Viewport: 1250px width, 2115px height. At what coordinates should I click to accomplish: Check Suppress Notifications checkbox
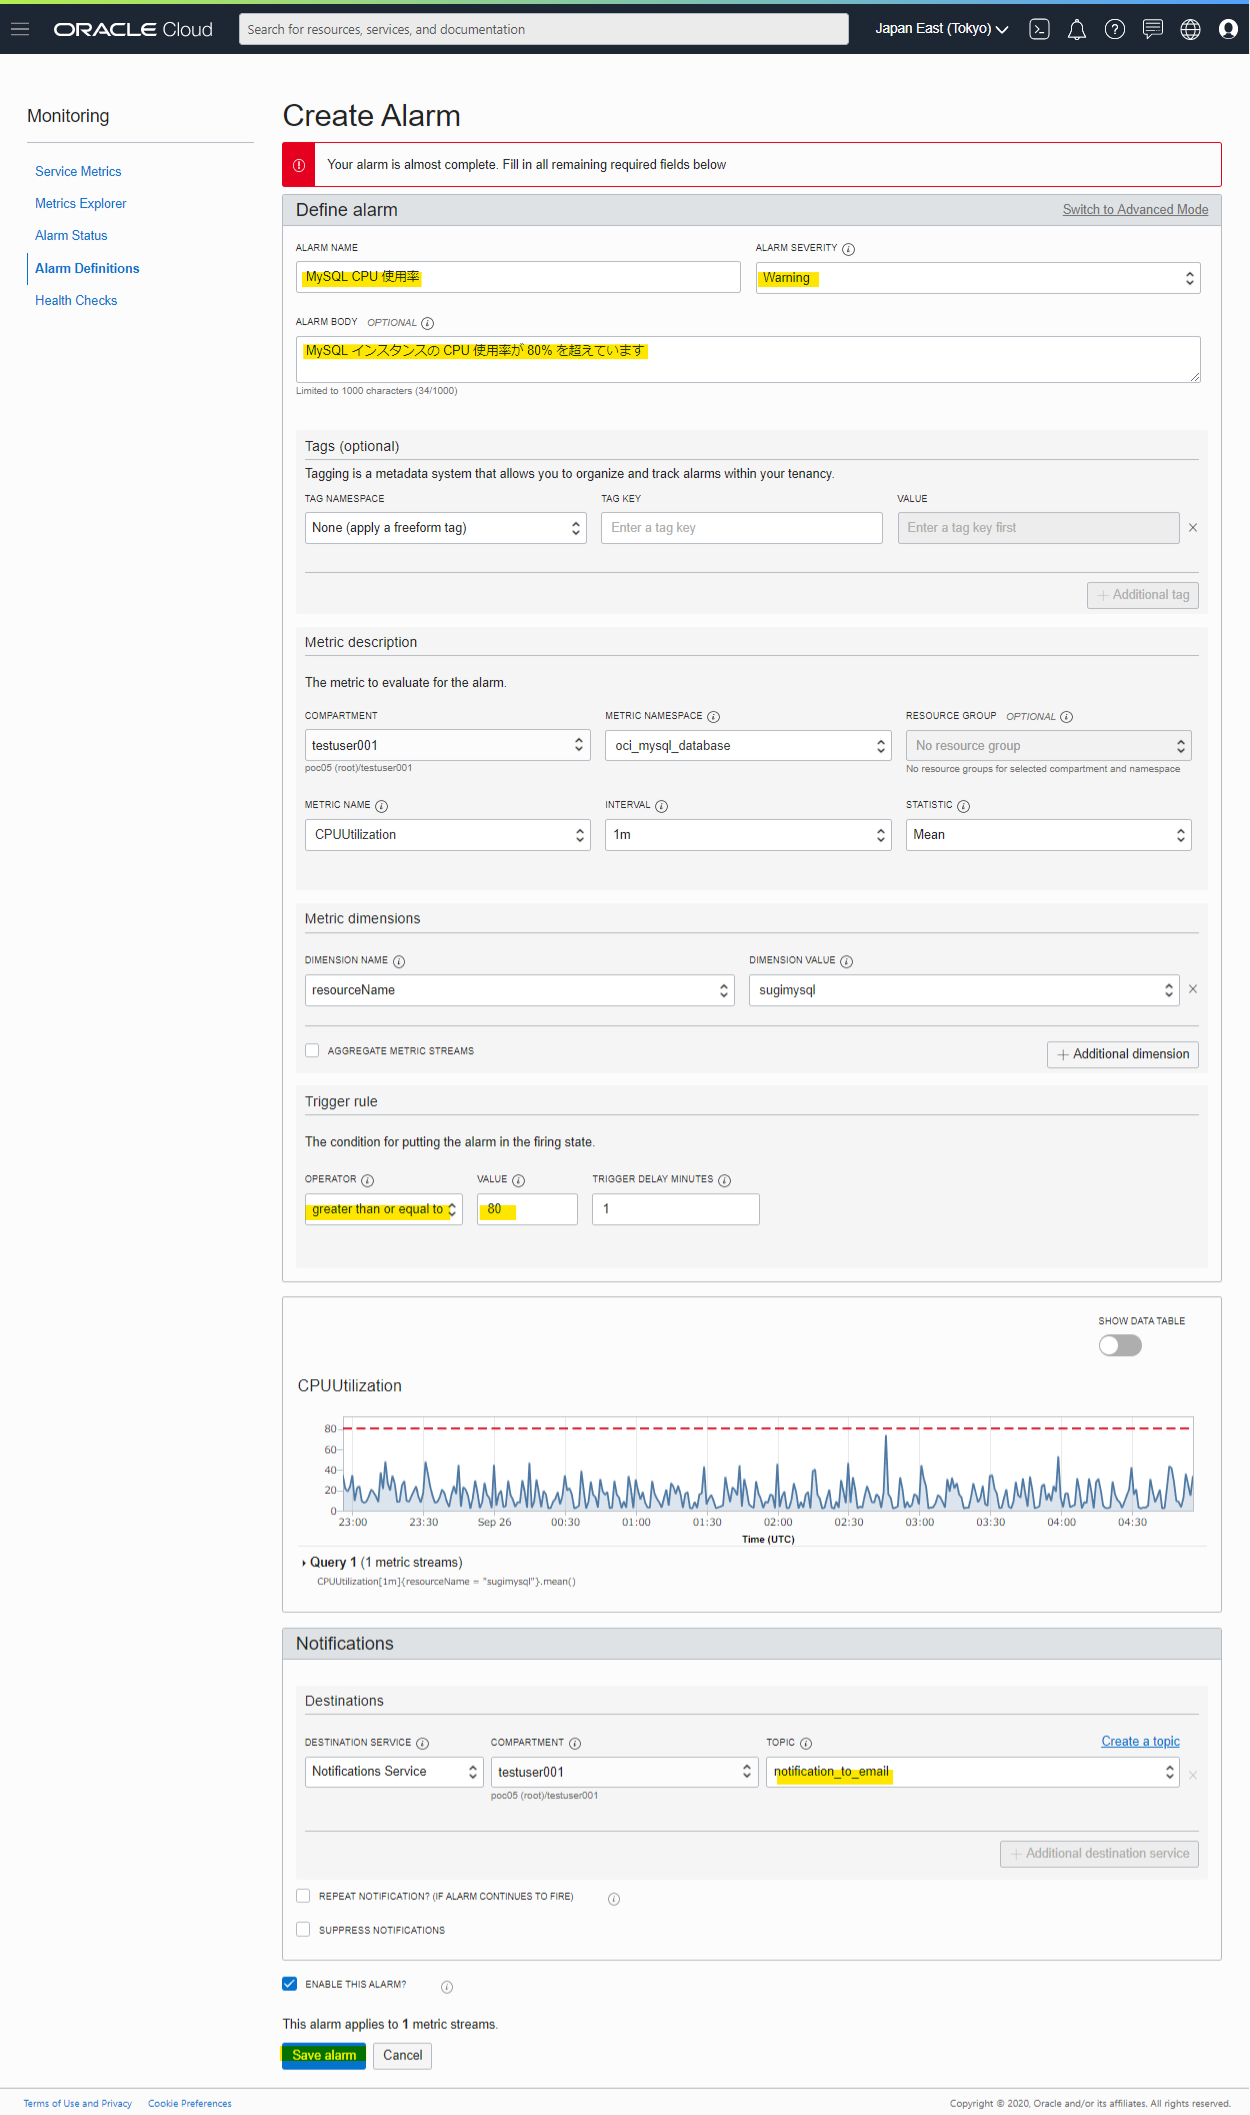pyautogui.click(x=303, y=1929)
